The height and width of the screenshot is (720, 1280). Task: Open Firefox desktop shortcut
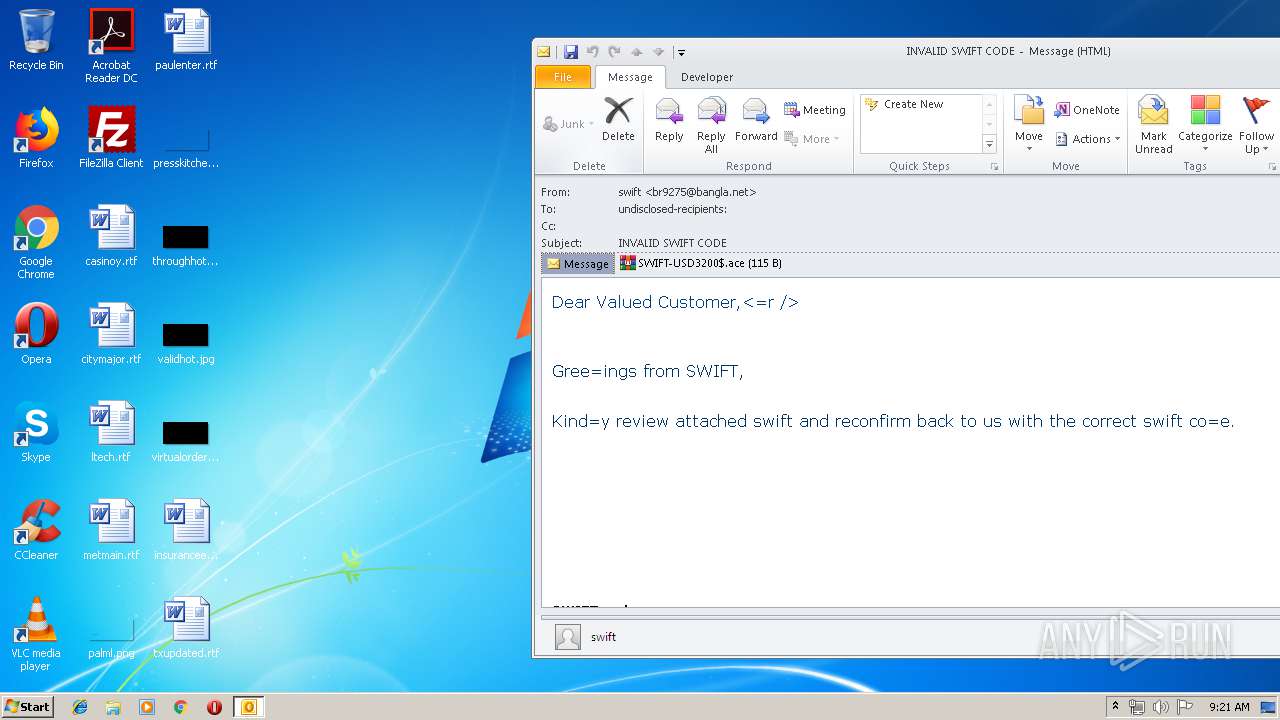pos(36,138)
